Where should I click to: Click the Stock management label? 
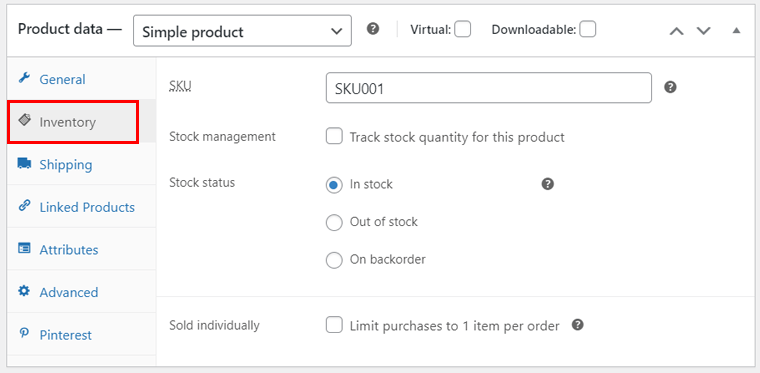point(222,137)
